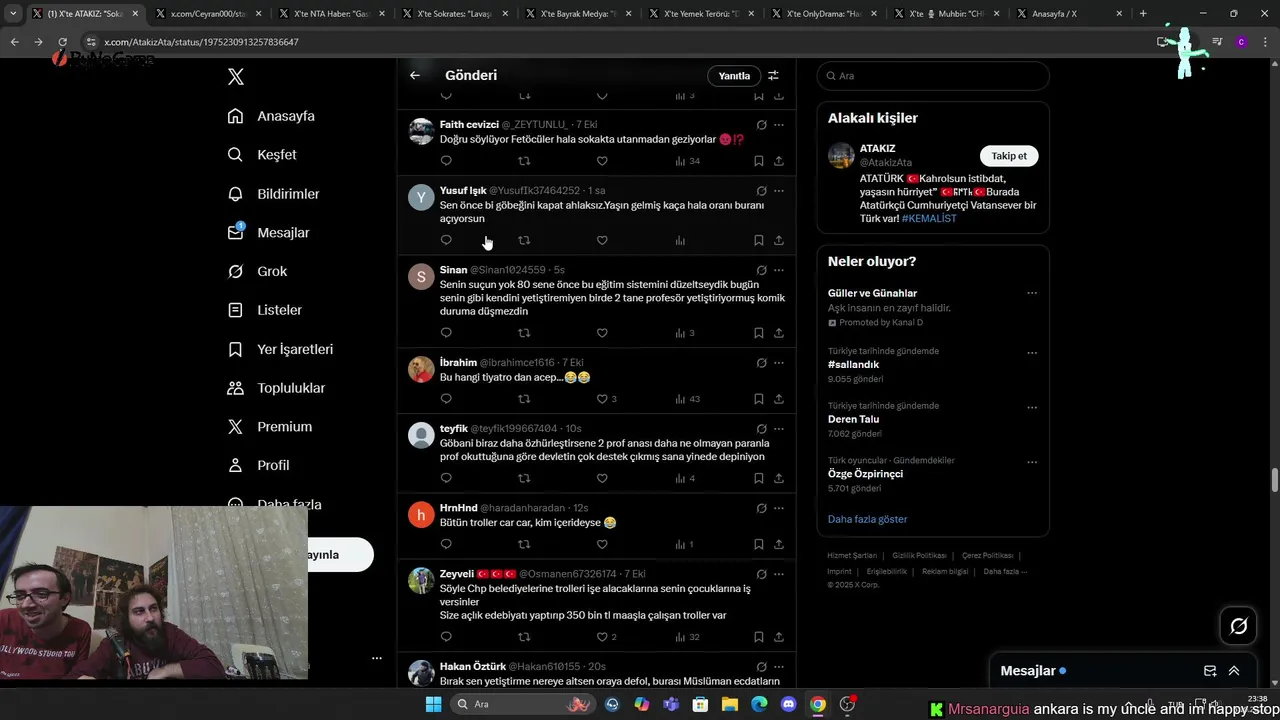Viewport: 1280px width, 720px height.
Task: Like Yusuf Işık's reply
Action: 602,240
